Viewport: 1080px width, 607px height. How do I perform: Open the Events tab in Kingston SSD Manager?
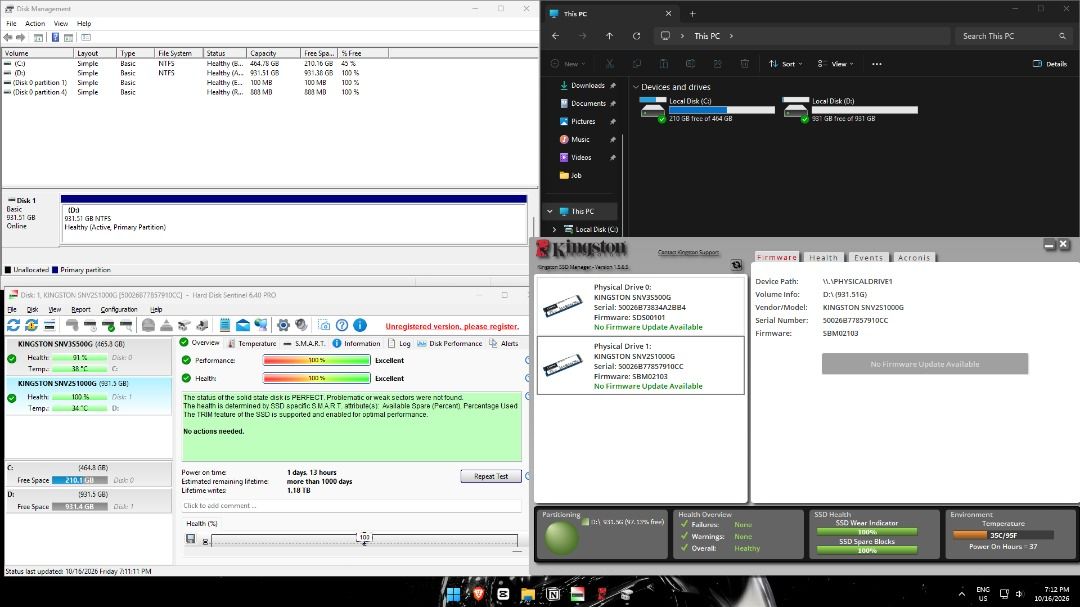(x=868, y=258)
